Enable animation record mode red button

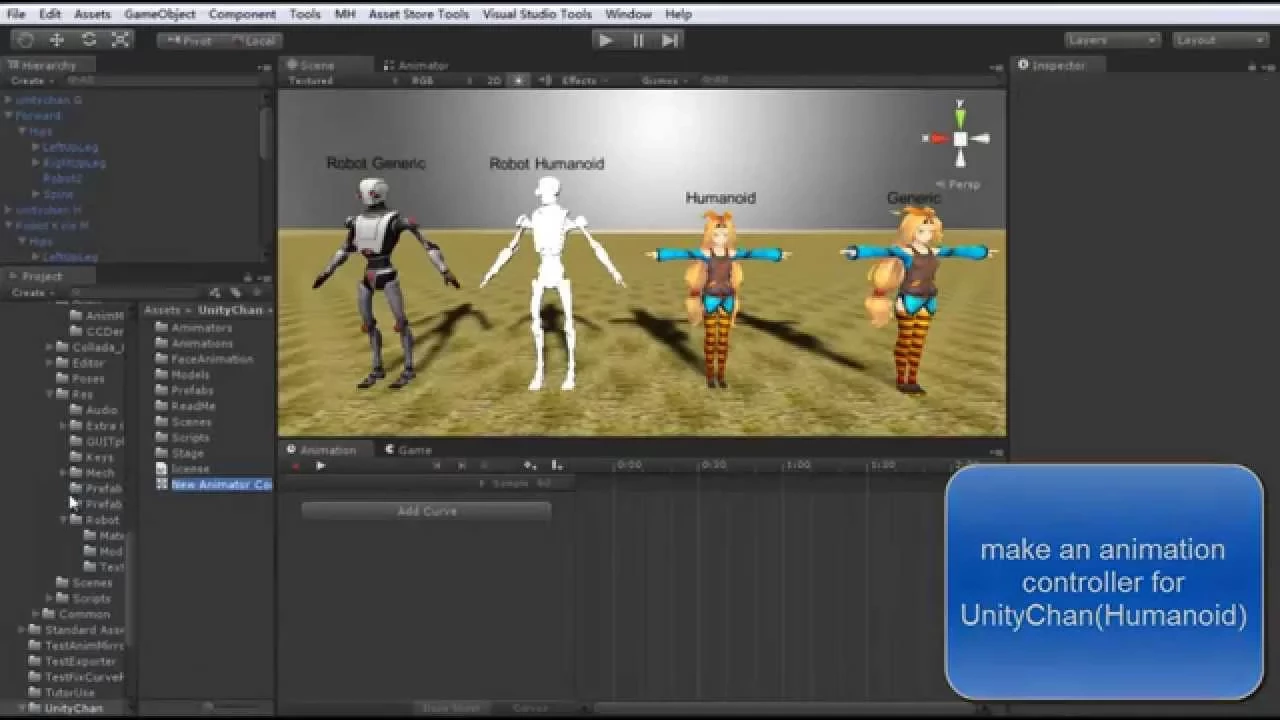(x=296, y=465)
